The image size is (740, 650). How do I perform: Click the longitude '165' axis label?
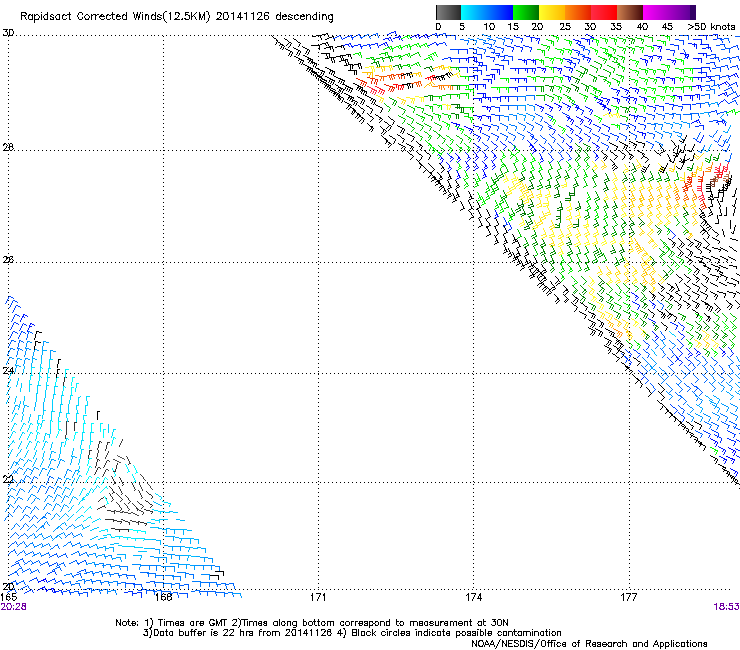tap(8, 597)
